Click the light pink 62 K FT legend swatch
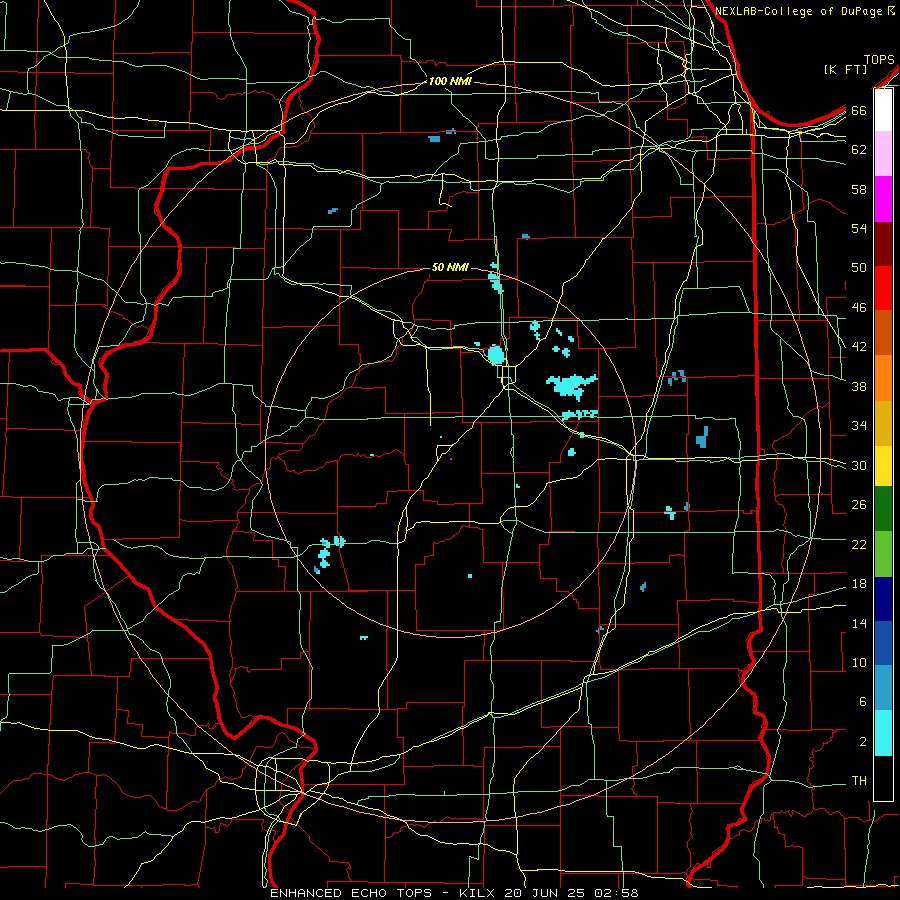Viewport: 900px width, 900px height. click(883, 154)
